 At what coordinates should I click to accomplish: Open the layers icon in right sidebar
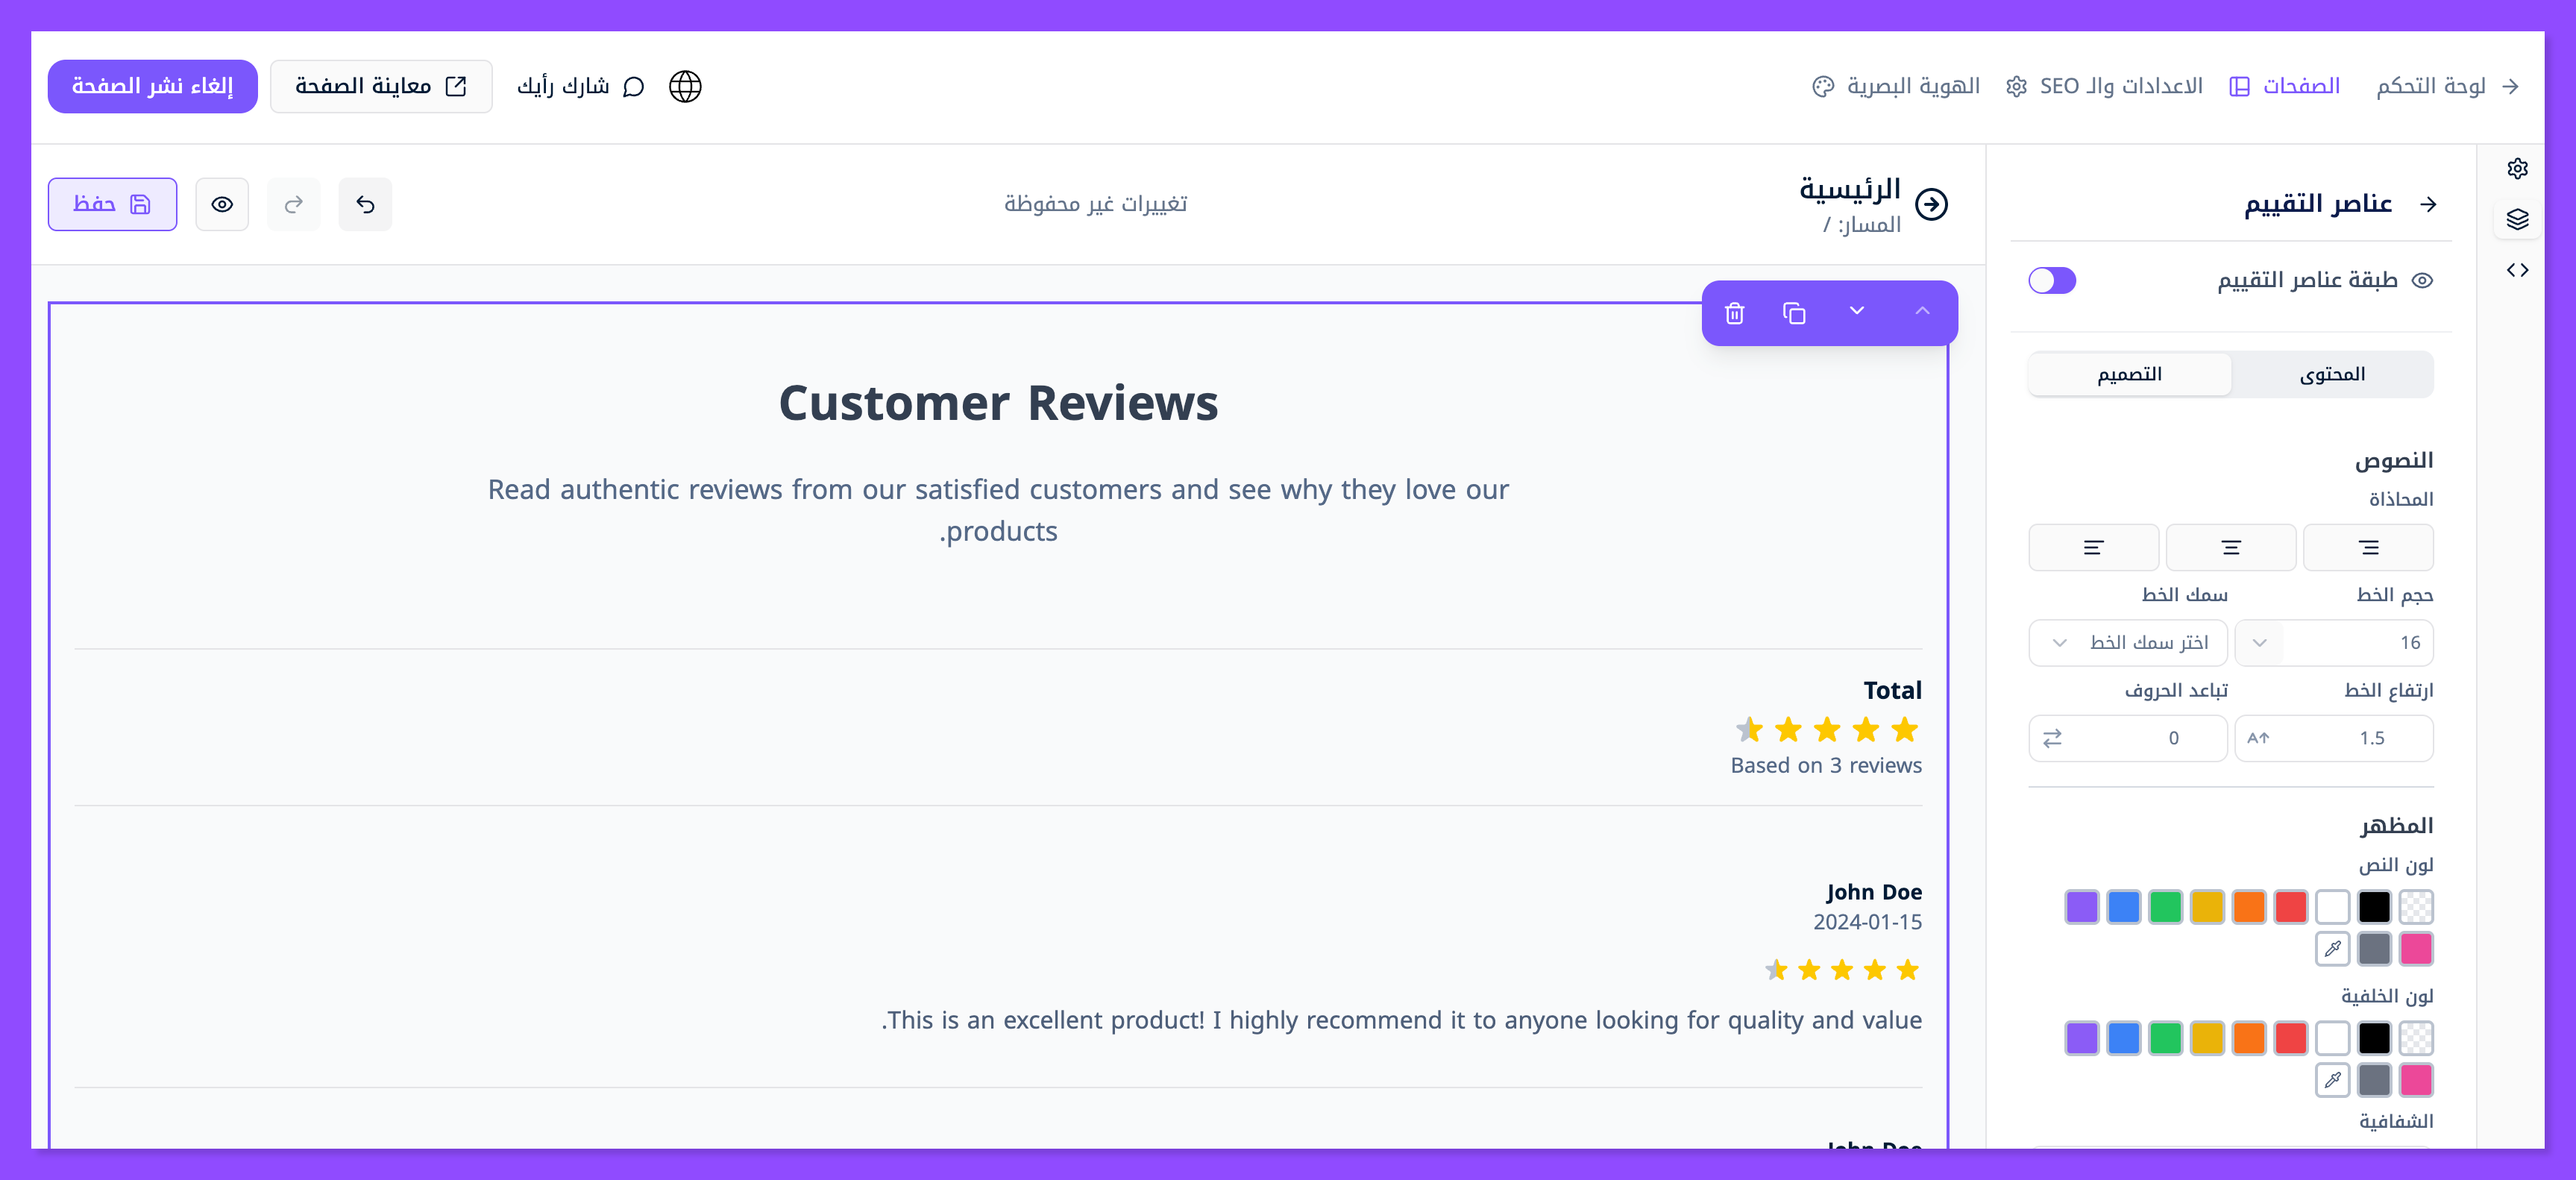[x=2517, y=219]
